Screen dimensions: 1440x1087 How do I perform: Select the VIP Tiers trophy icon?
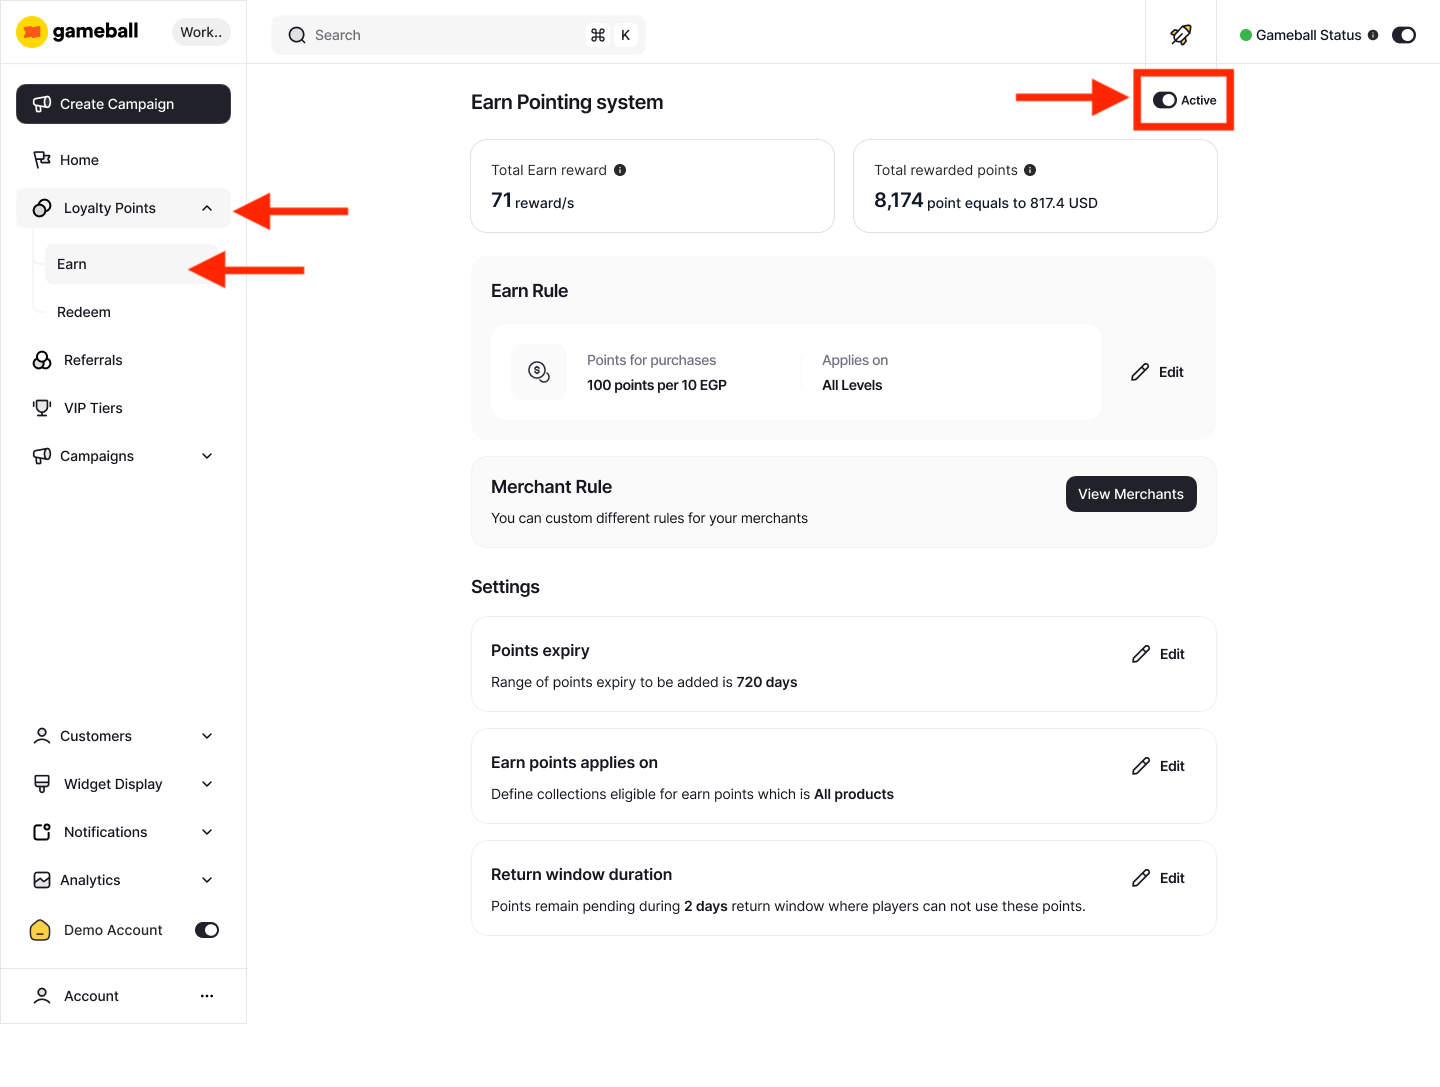pos(41,407)
